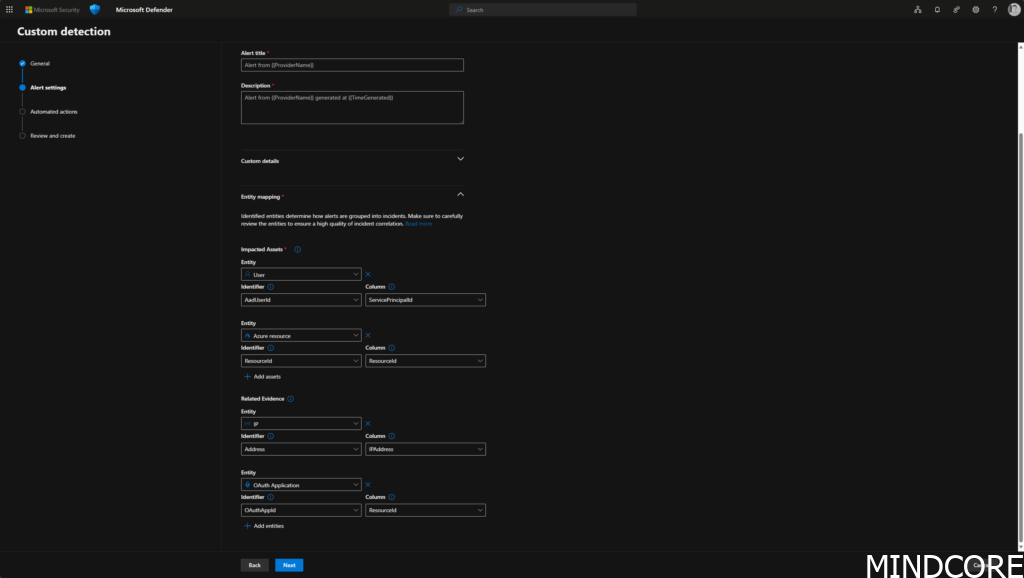Image resolution: width=1024 pixels, height=578 pixels.
Task: Open the Read more link
Action: coord(419,224)
